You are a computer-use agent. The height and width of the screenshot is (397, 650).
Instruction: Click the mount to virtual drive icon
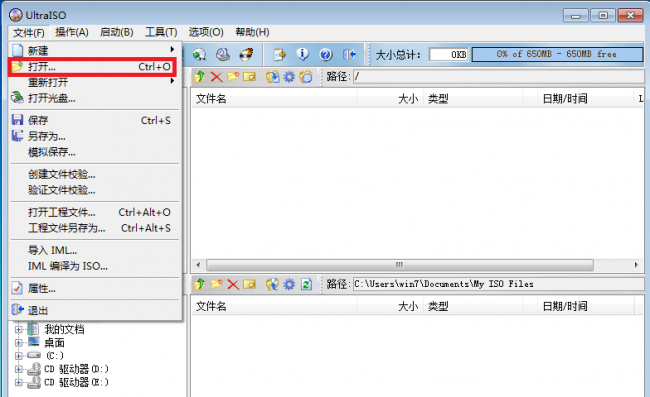pyautogui.click(x=223, y=54)
